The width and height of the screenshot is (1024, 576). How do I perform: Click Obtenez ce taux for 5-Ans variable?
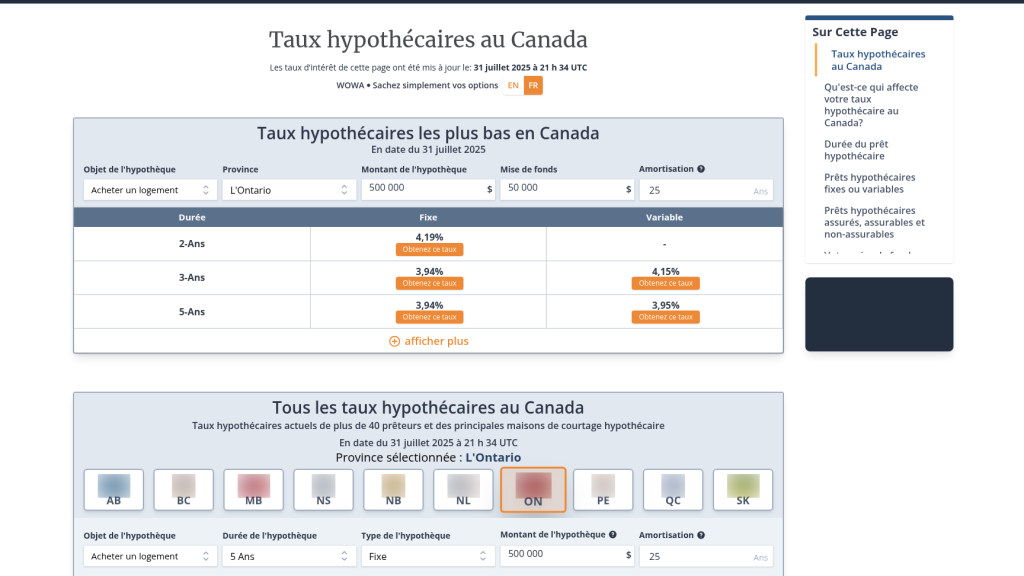pos(665,317)
